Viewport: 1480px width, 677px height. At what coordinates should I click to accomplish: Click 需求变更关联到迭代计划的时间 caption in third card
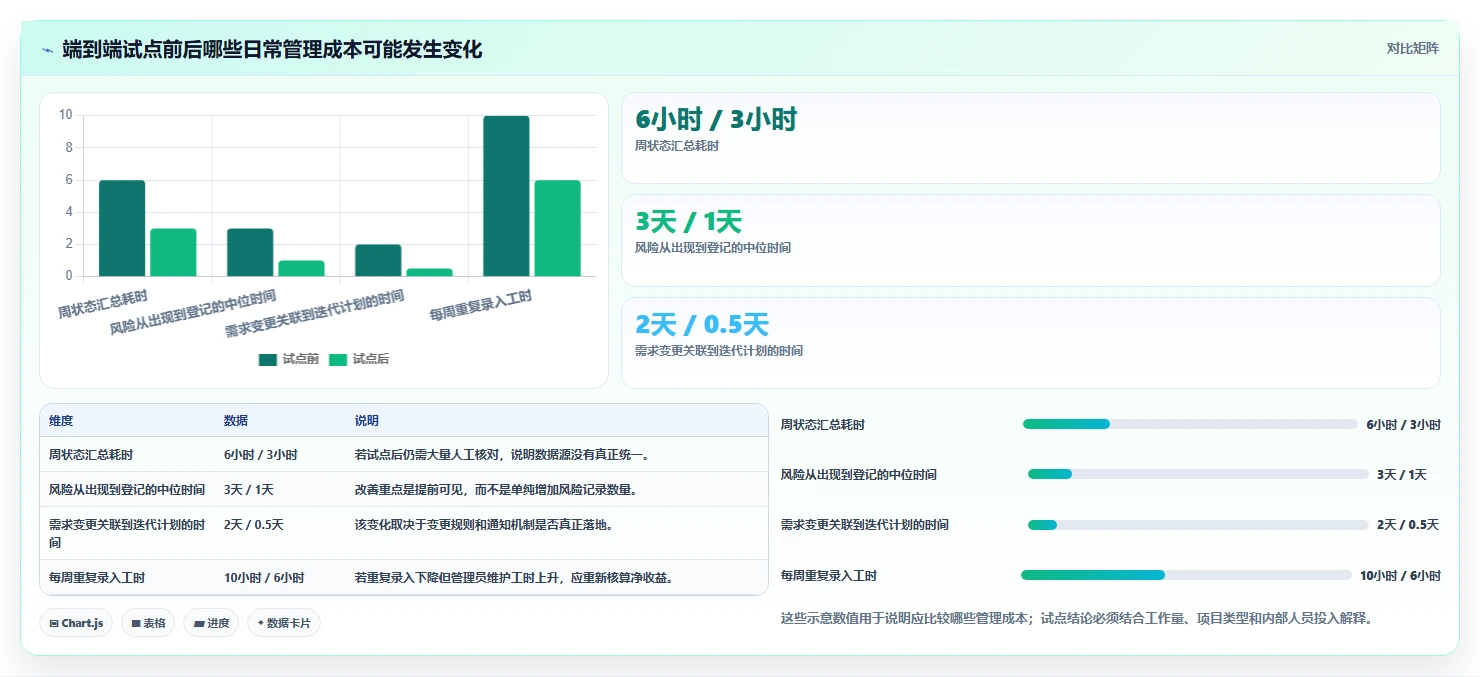[x=719, y=351]
